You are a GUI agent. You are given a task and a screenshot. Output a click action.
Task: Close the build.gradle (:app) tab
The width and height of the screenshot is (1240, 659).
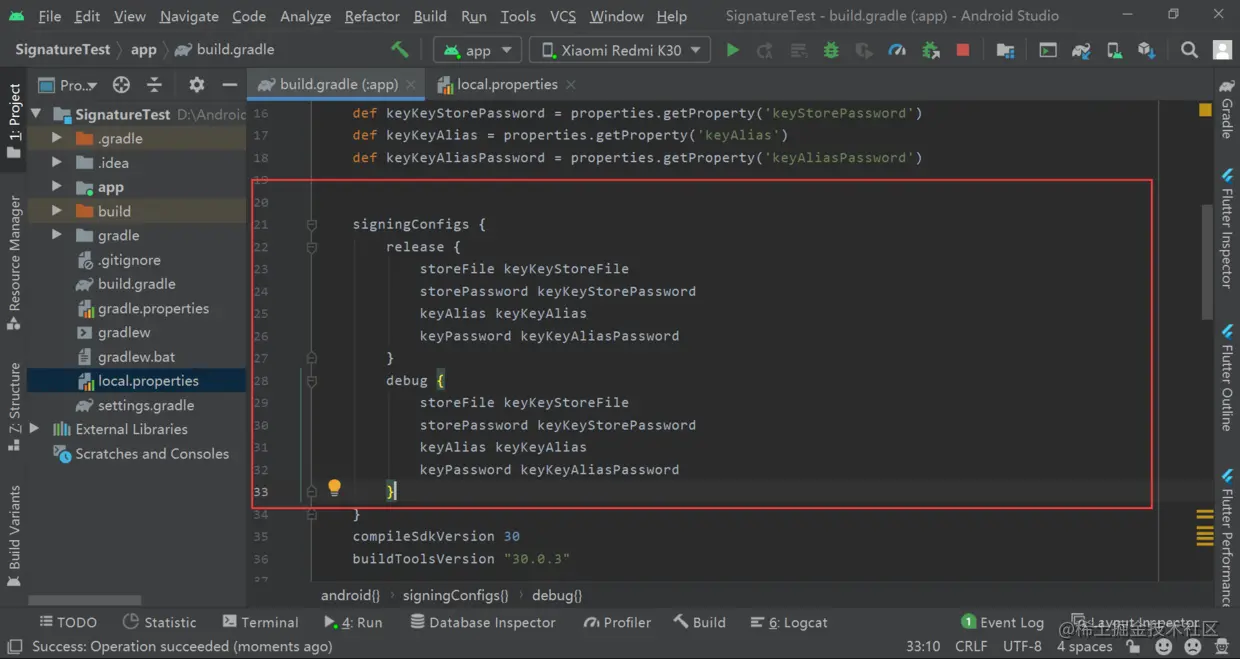tap(410, 85)
